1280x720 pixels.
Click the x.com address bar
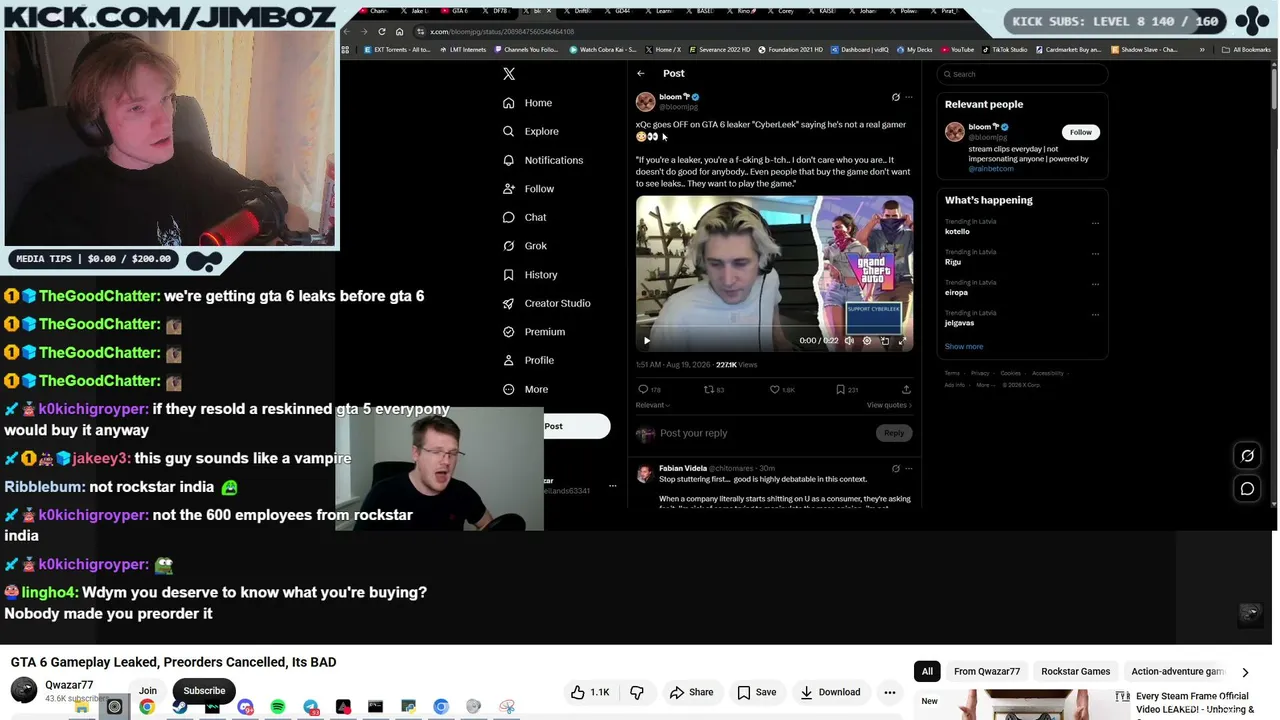(x=700, y=32)
